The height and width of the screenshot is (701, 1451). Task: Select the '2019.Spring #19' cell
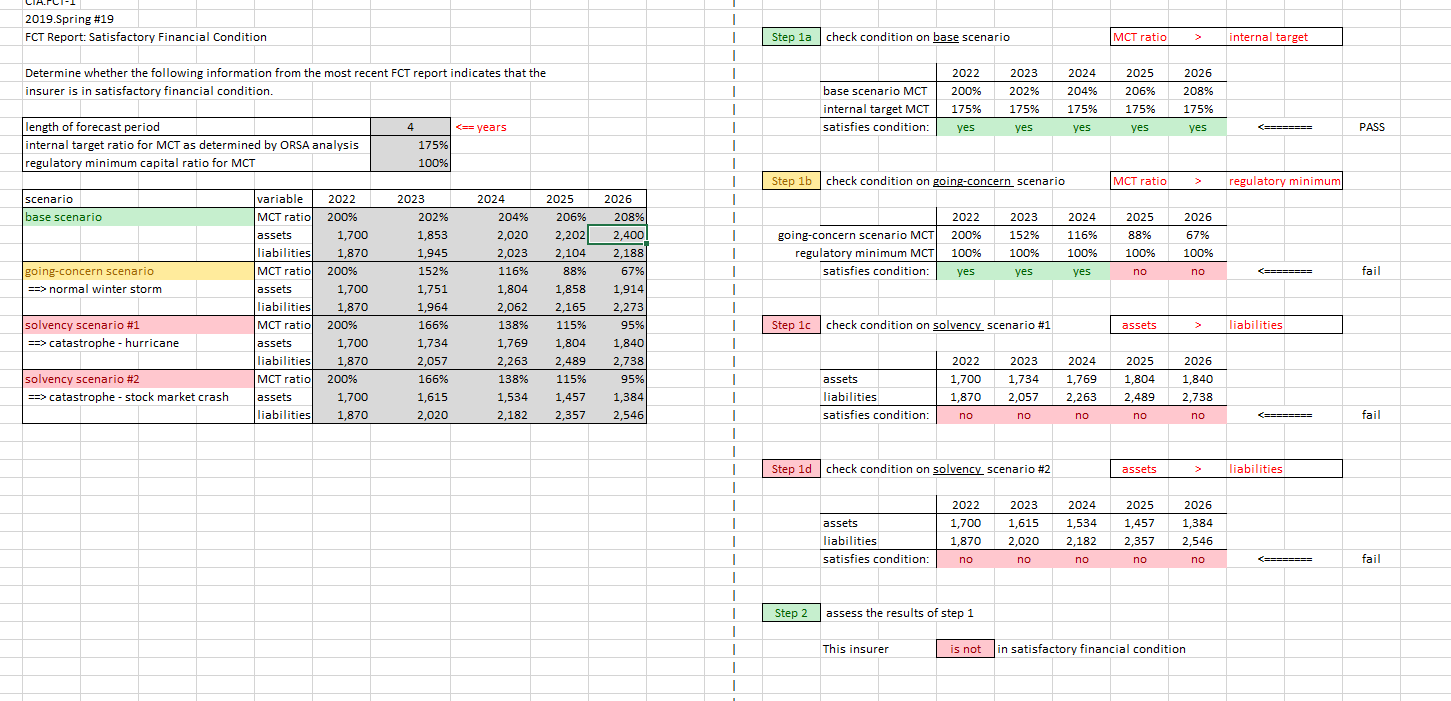pyautogui.click(x=69, y=19)
